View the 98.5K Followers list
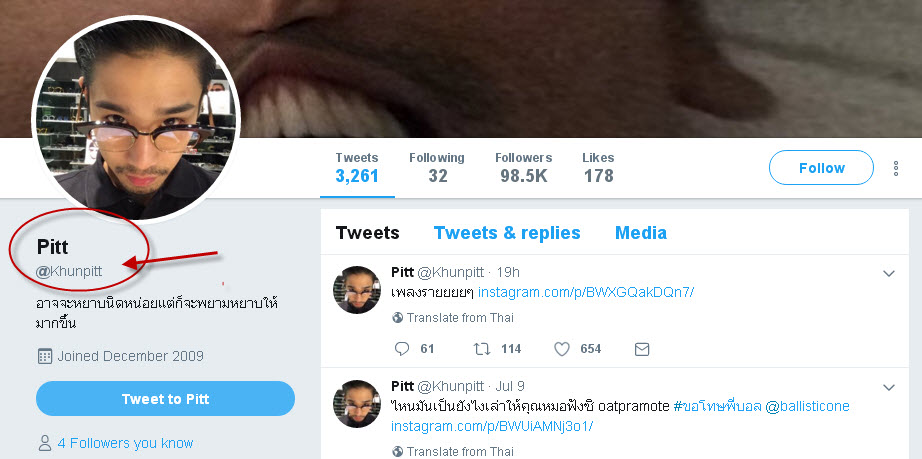 tap(523, 168)
